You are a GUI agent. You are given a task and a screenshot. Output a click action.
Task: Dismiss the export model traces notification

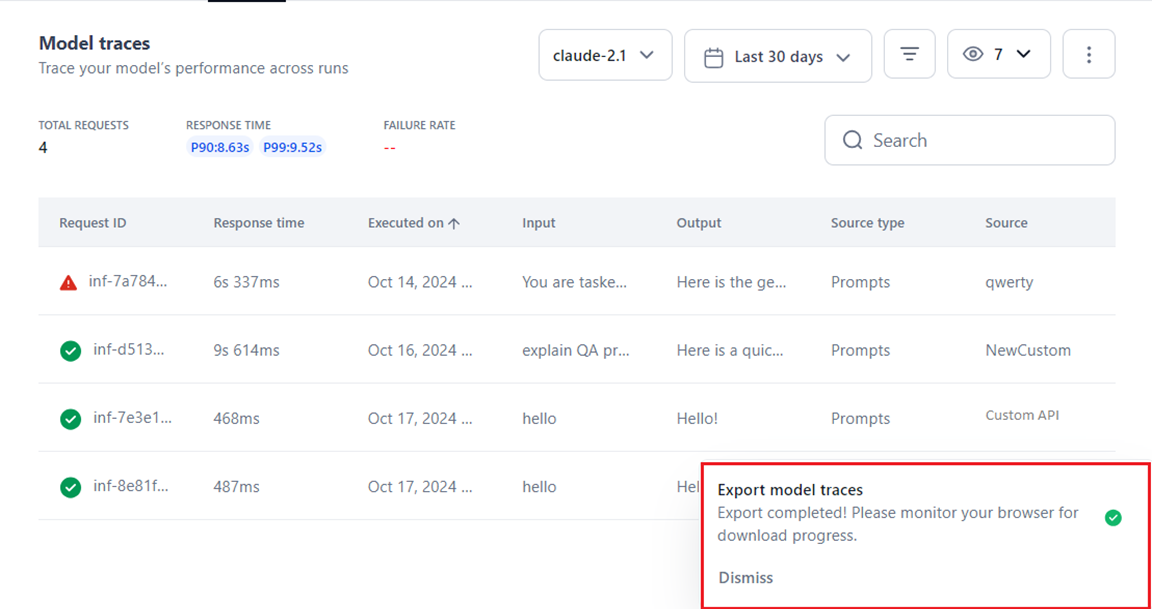[745, 577]
